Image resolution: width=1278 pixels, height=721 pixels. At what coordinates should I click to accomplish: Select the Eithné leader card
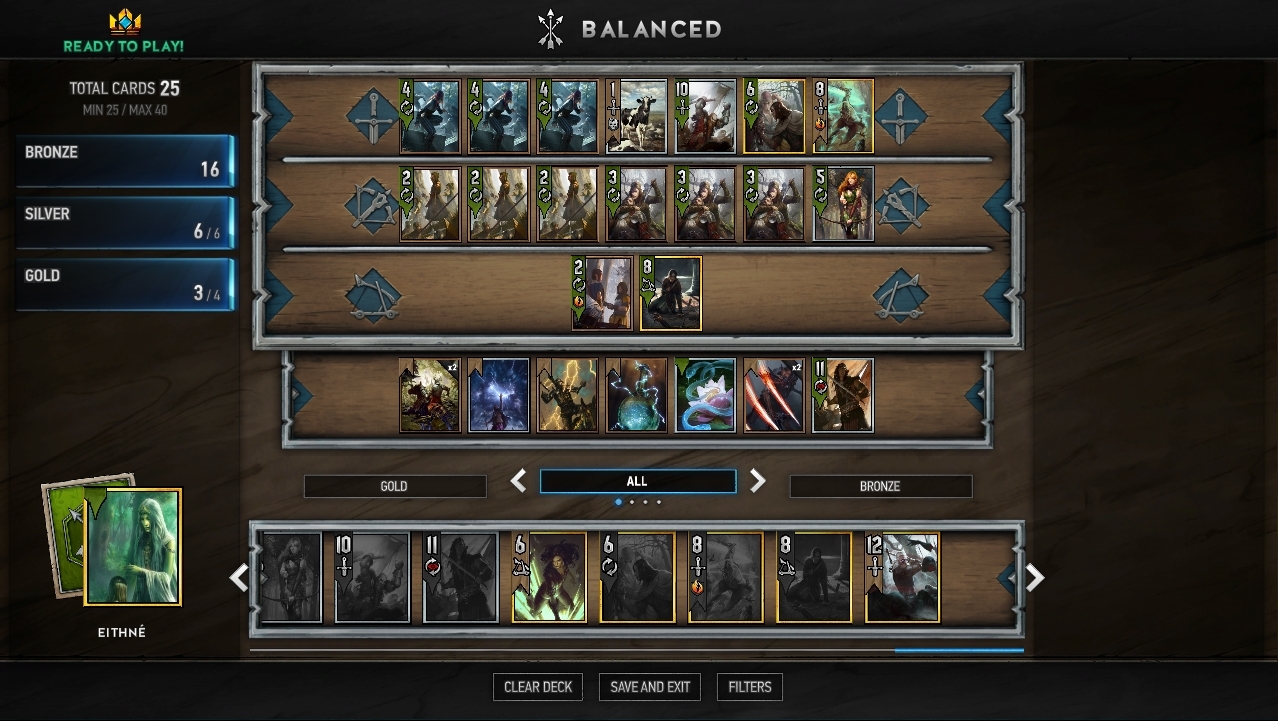click(133, 547)
